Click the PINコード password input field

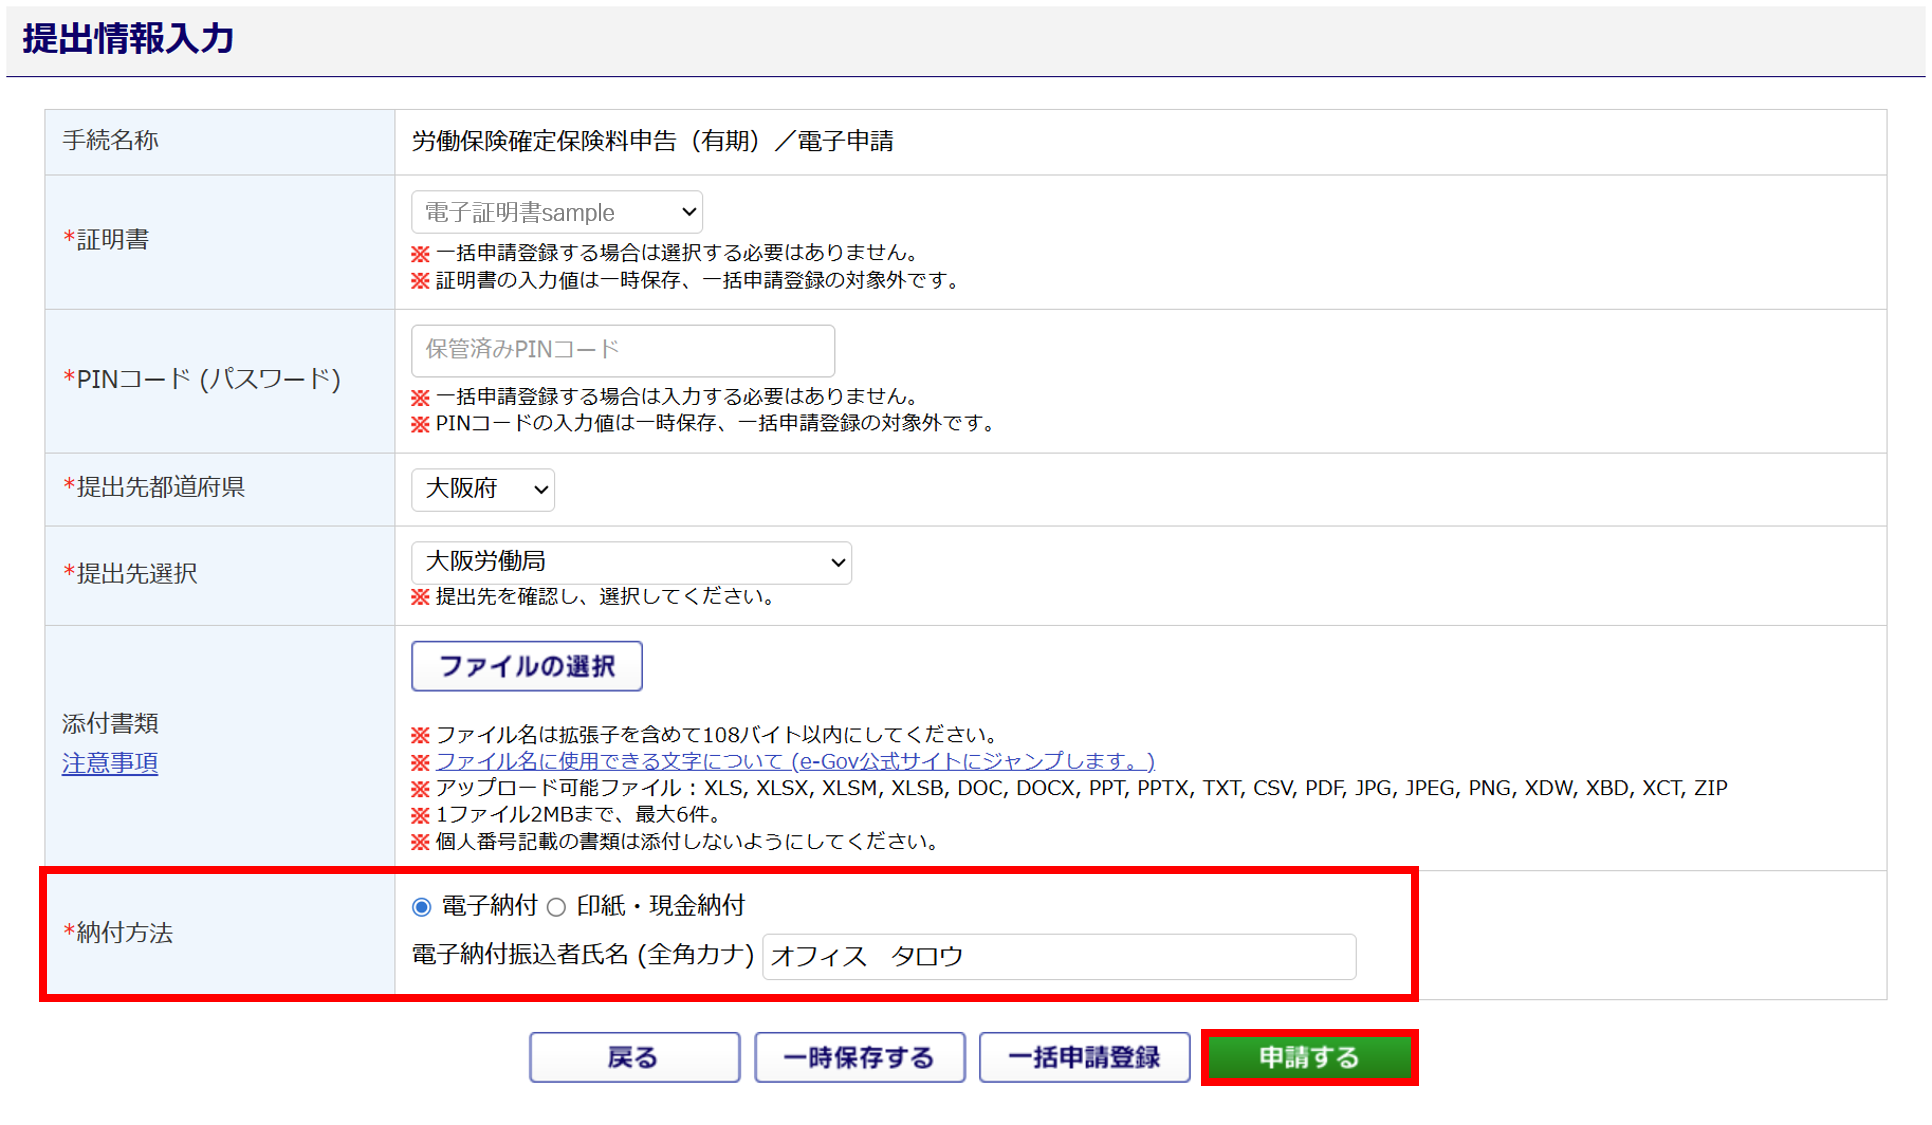point(622,350)
